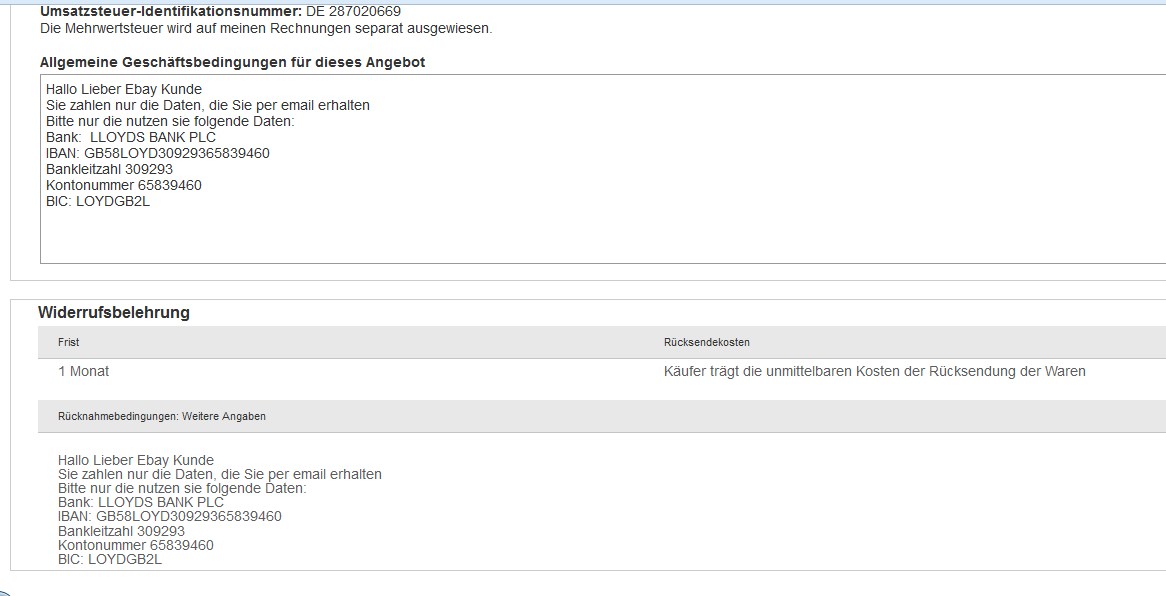Click the Rücknahmebedingungen: Weitere Angaben header row
1166x596 pixels.
click(x=602, y=416)
